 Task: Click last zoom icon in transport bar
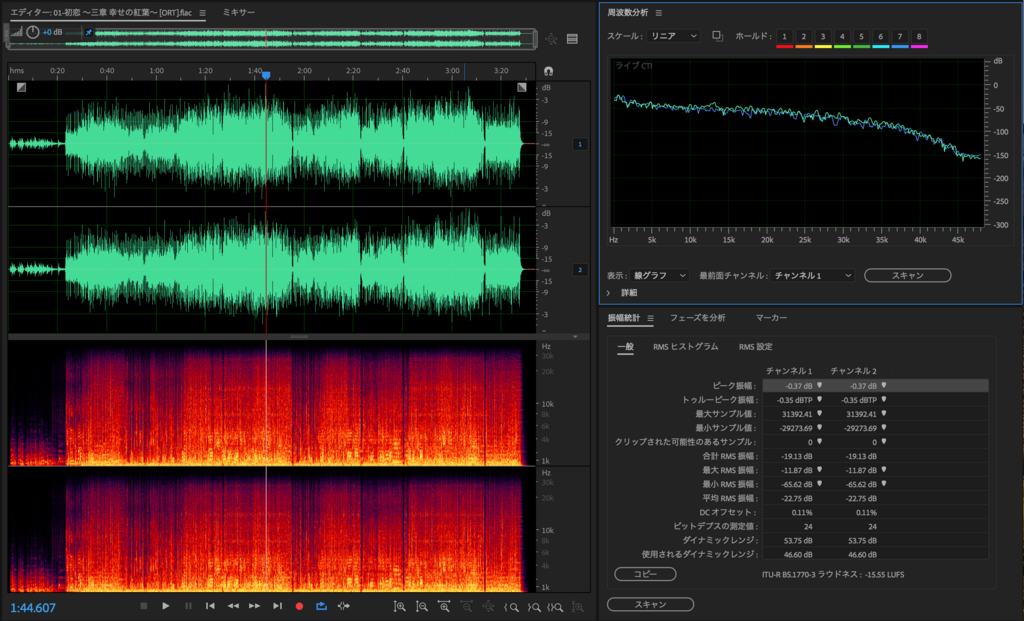(578, 607)
